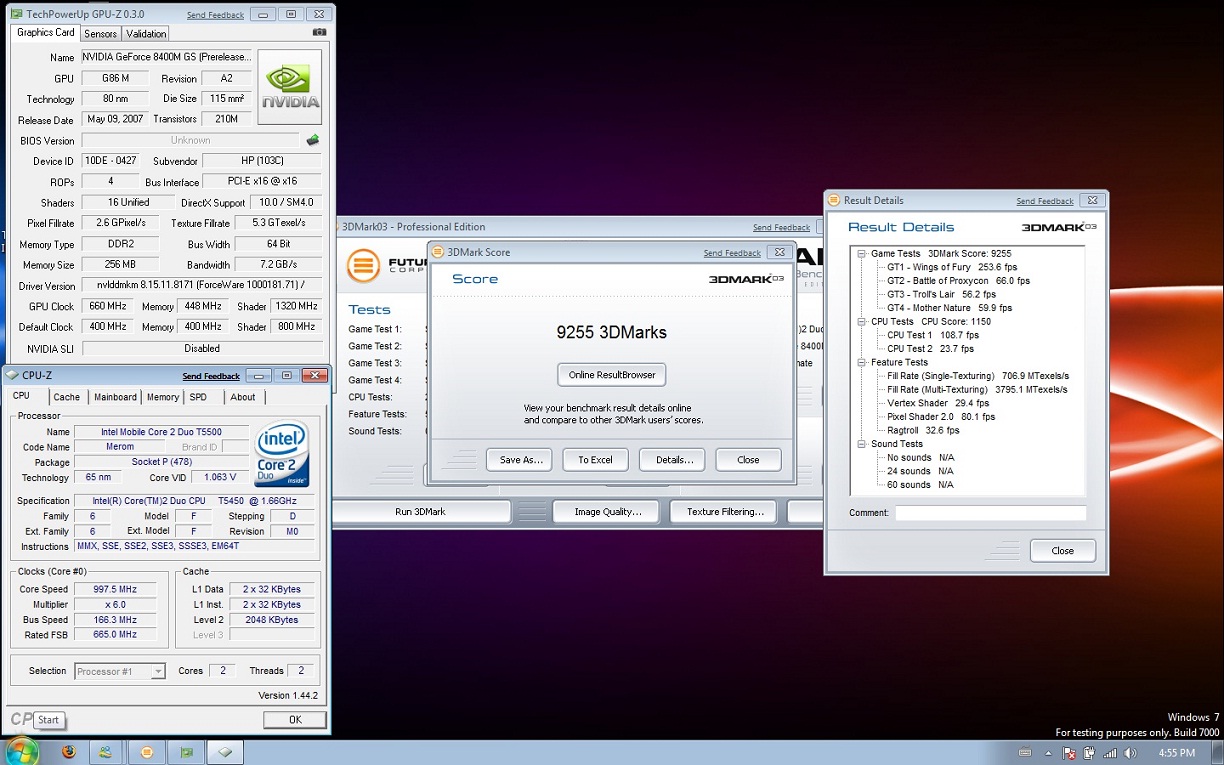Click Close button in Result Details window
The height and width of the screenshot is (765, 1224).
1062,551
